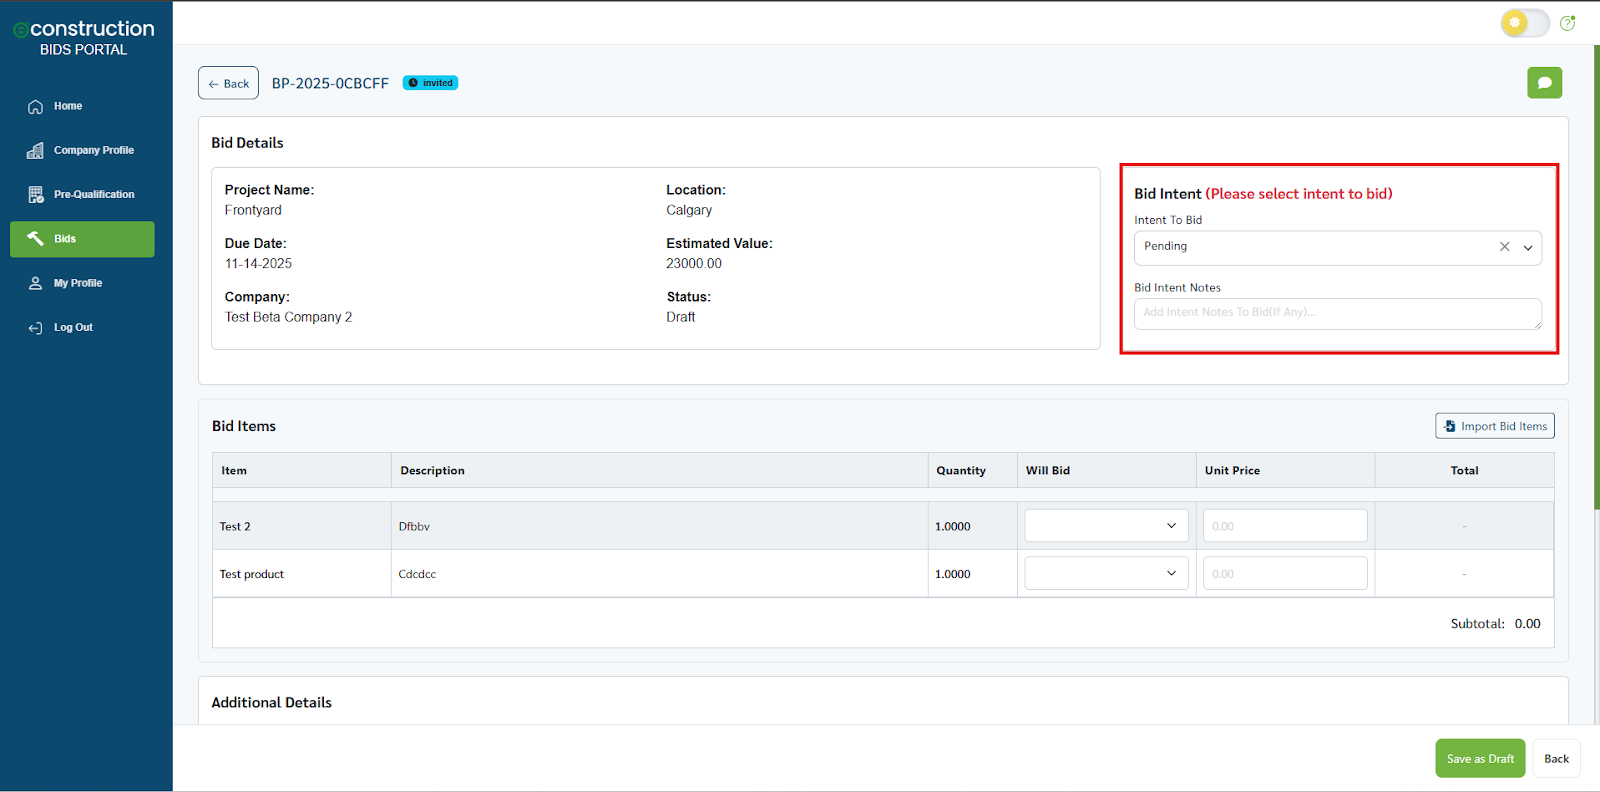Expand the Intent To Bid dropdown
This screenshot has width=1600, height=792.
coord(1528,247)
